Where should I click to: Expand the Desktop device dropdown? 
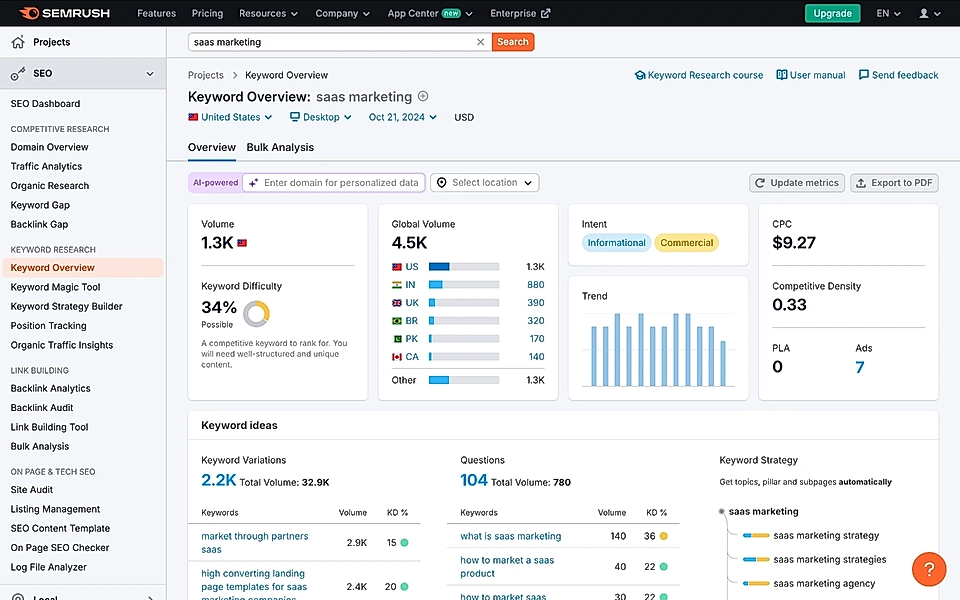(320, 117)
